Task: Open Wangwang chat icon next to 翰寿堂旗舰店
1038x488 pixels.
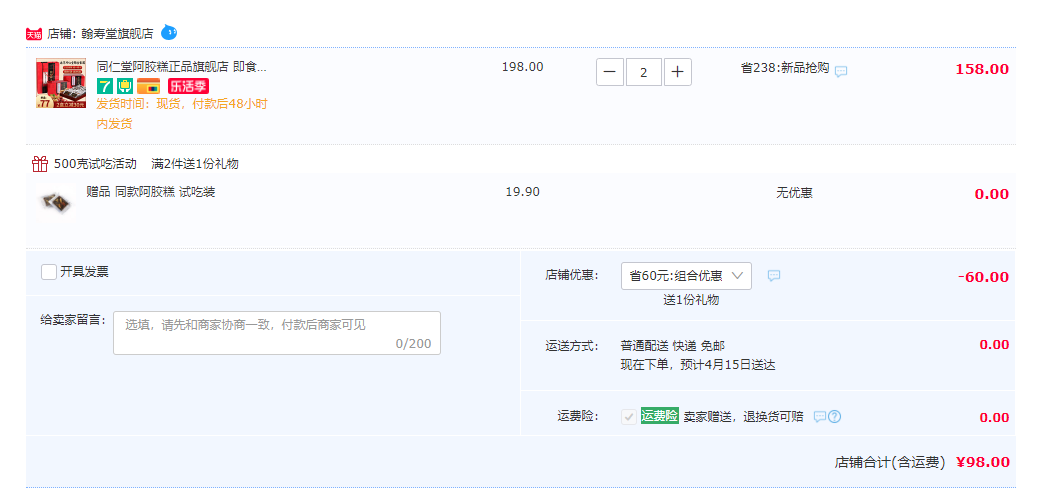Action: coord(169,32)
